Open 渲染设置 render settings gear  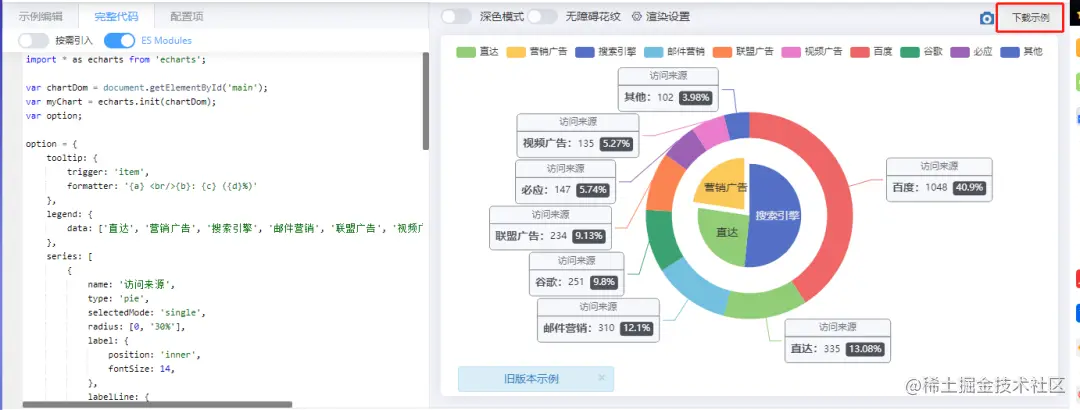[661, 17]
